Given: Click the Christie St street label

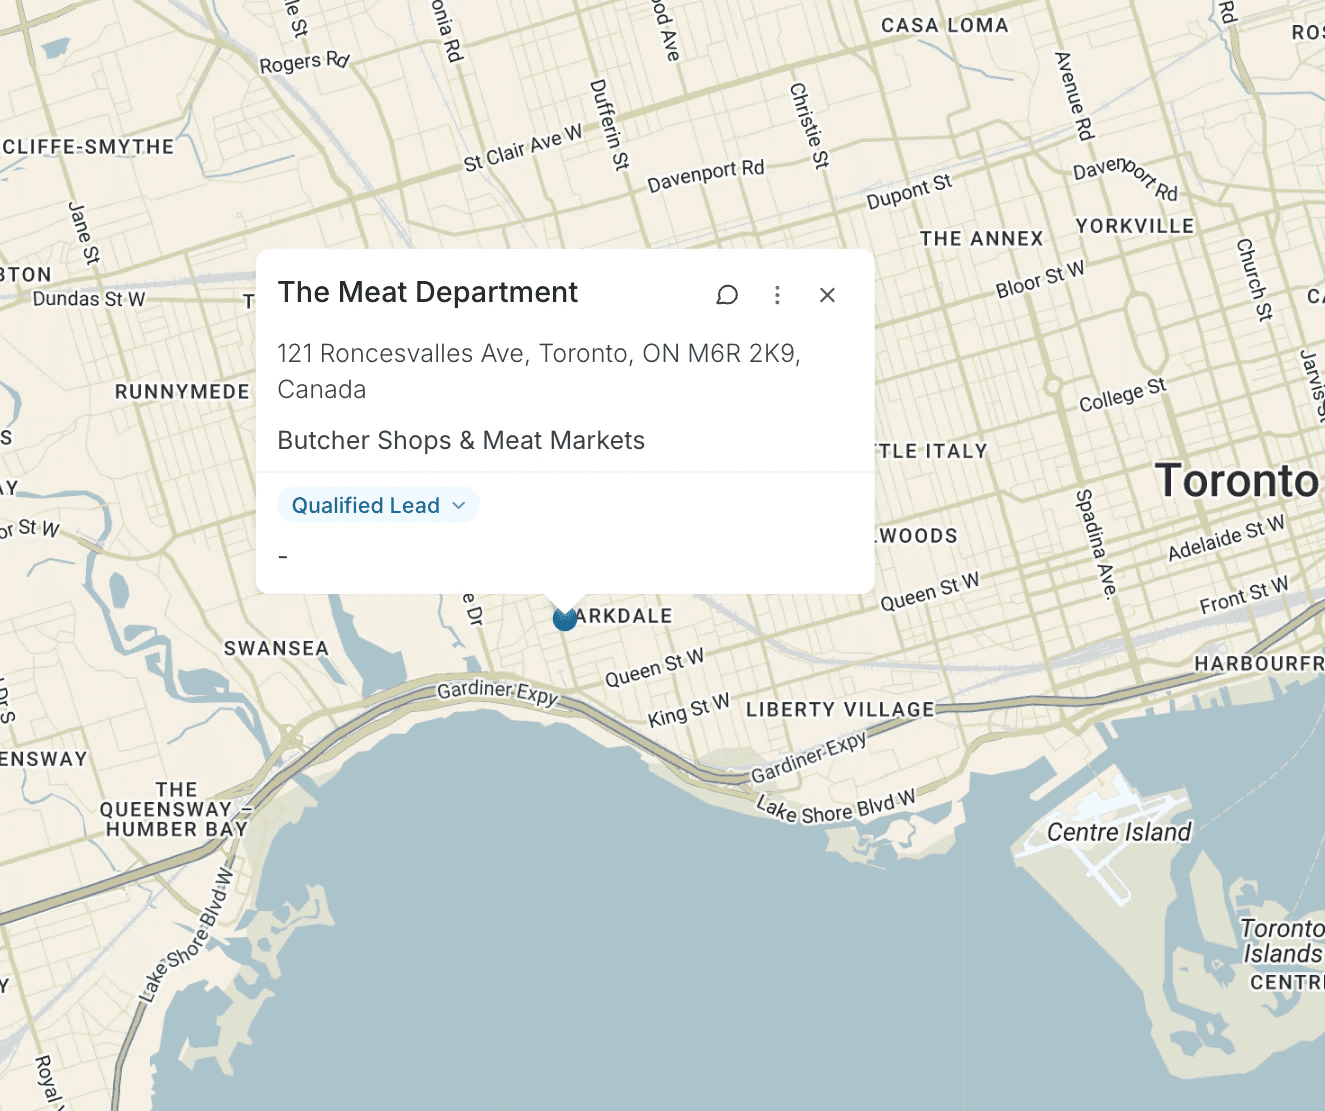Looking at the screenshot, I should tap(810, 126).
